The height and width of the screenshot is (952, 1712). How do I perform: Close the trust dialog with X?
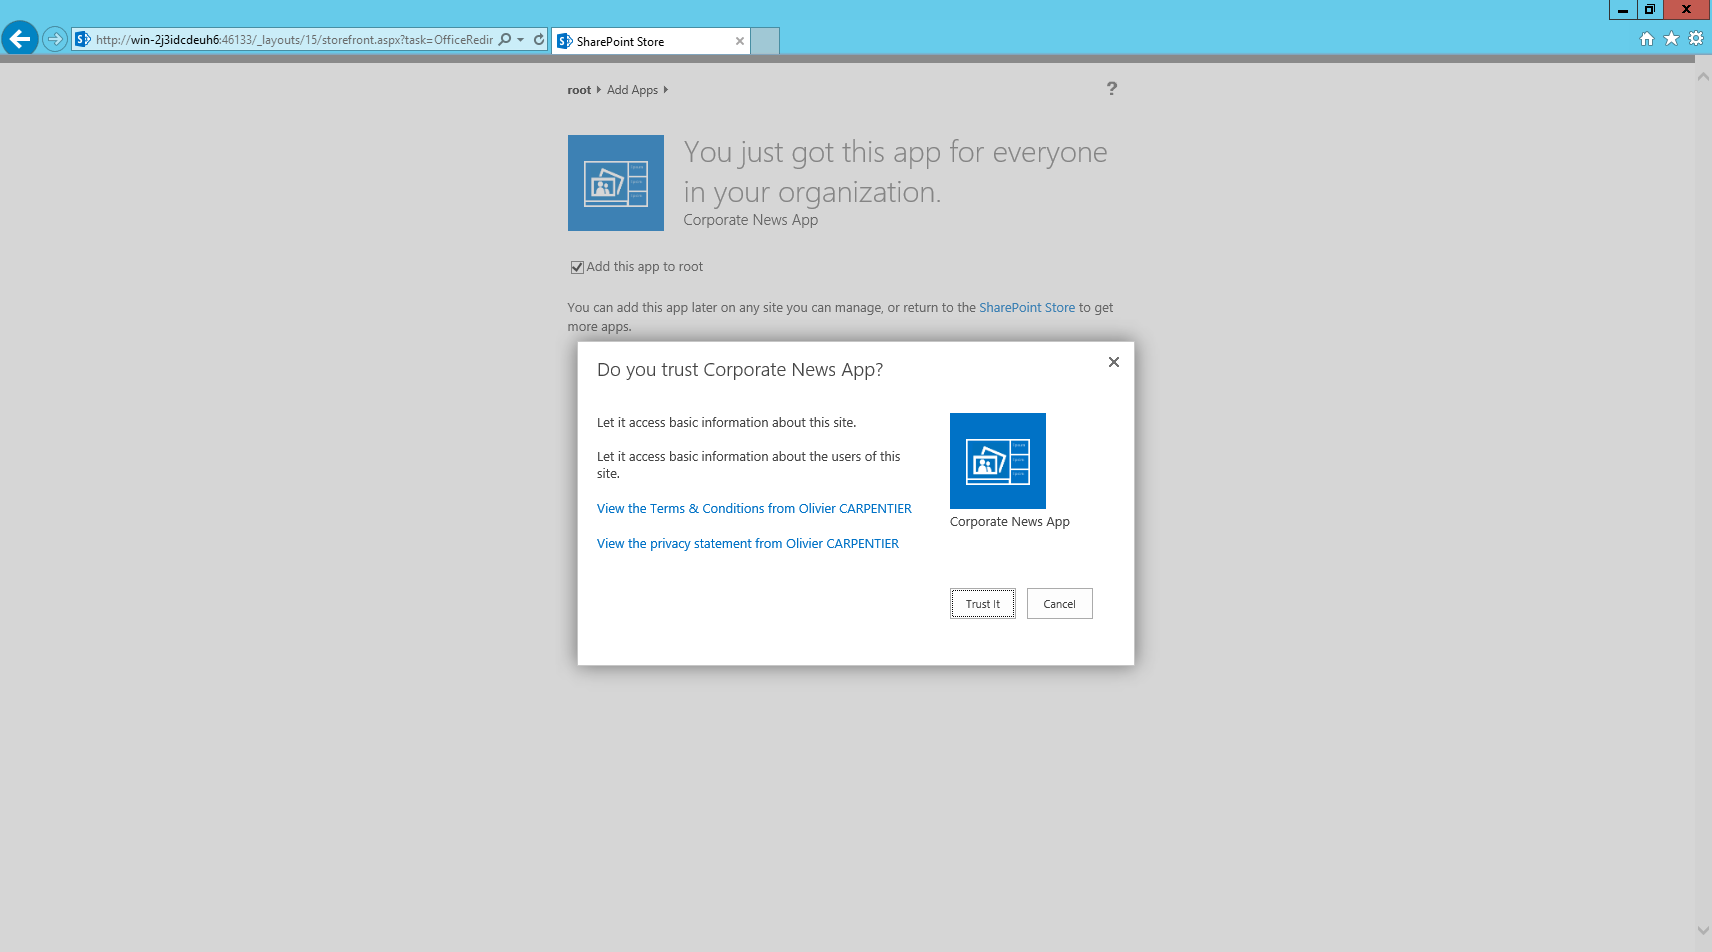coord(1114,362)
